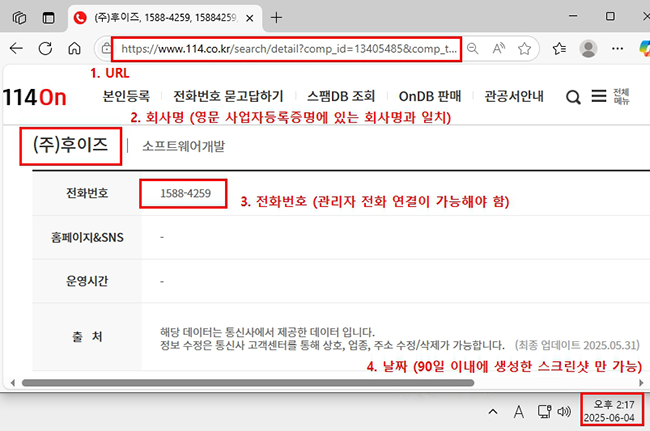650x431 pixels.
Task: Click the scrollbar left arrow
Action: (13, 383)
